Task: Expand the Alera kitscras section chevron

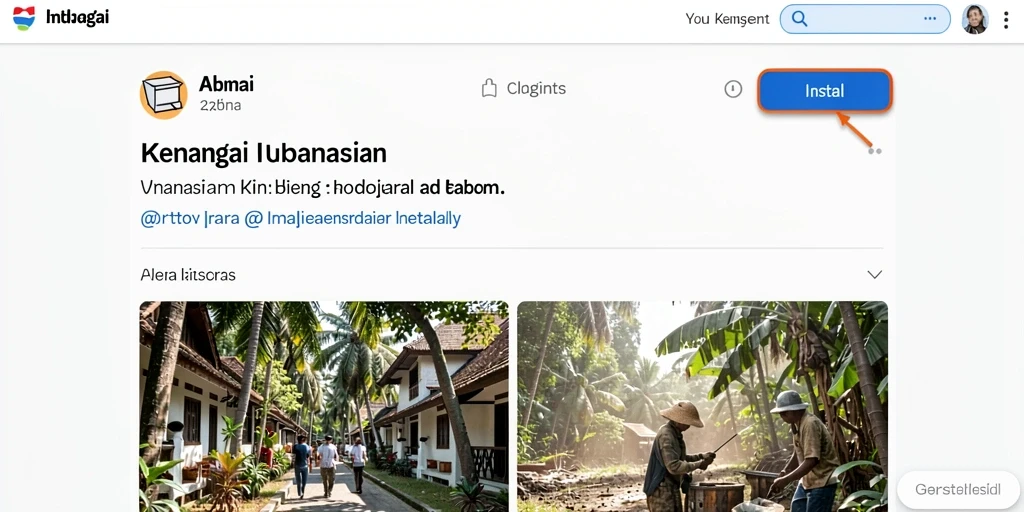Action: tap(874, 274)
